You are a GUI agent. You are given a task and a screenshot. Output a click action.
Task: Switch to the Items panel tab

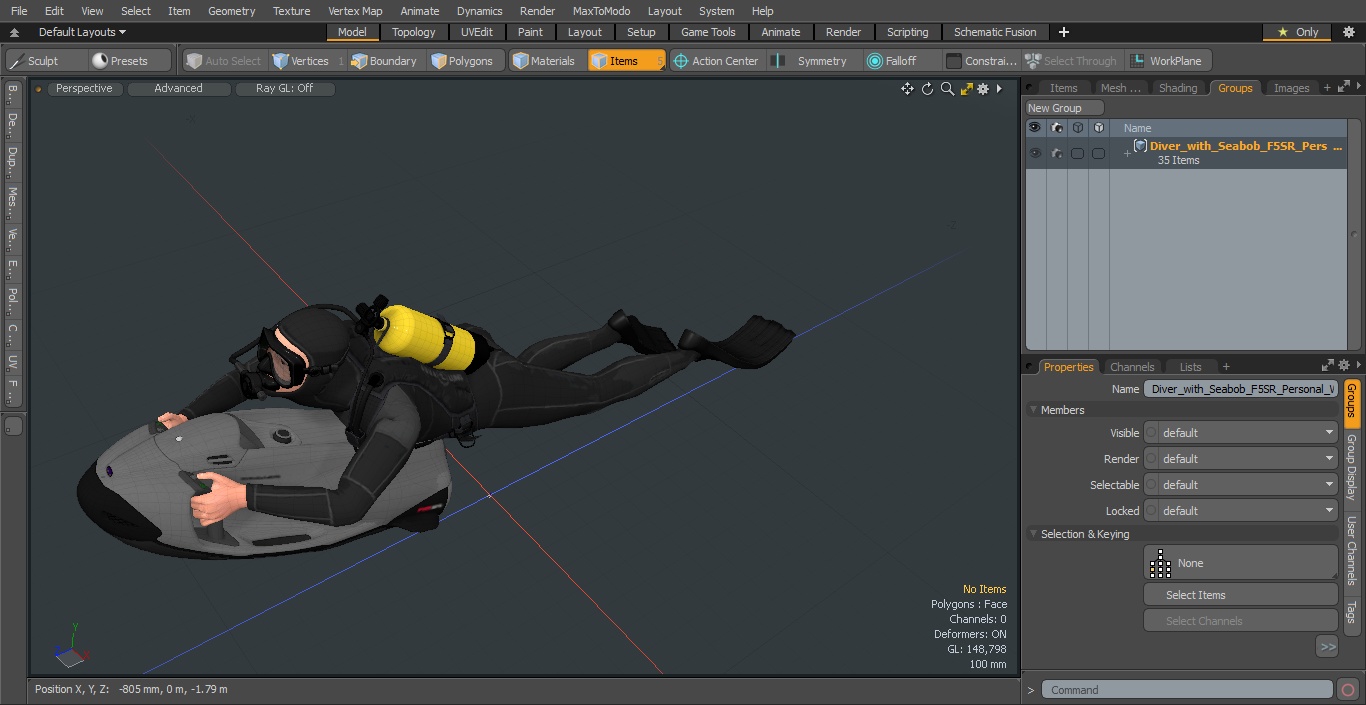pyautogui.click(x=1063, y=88)
